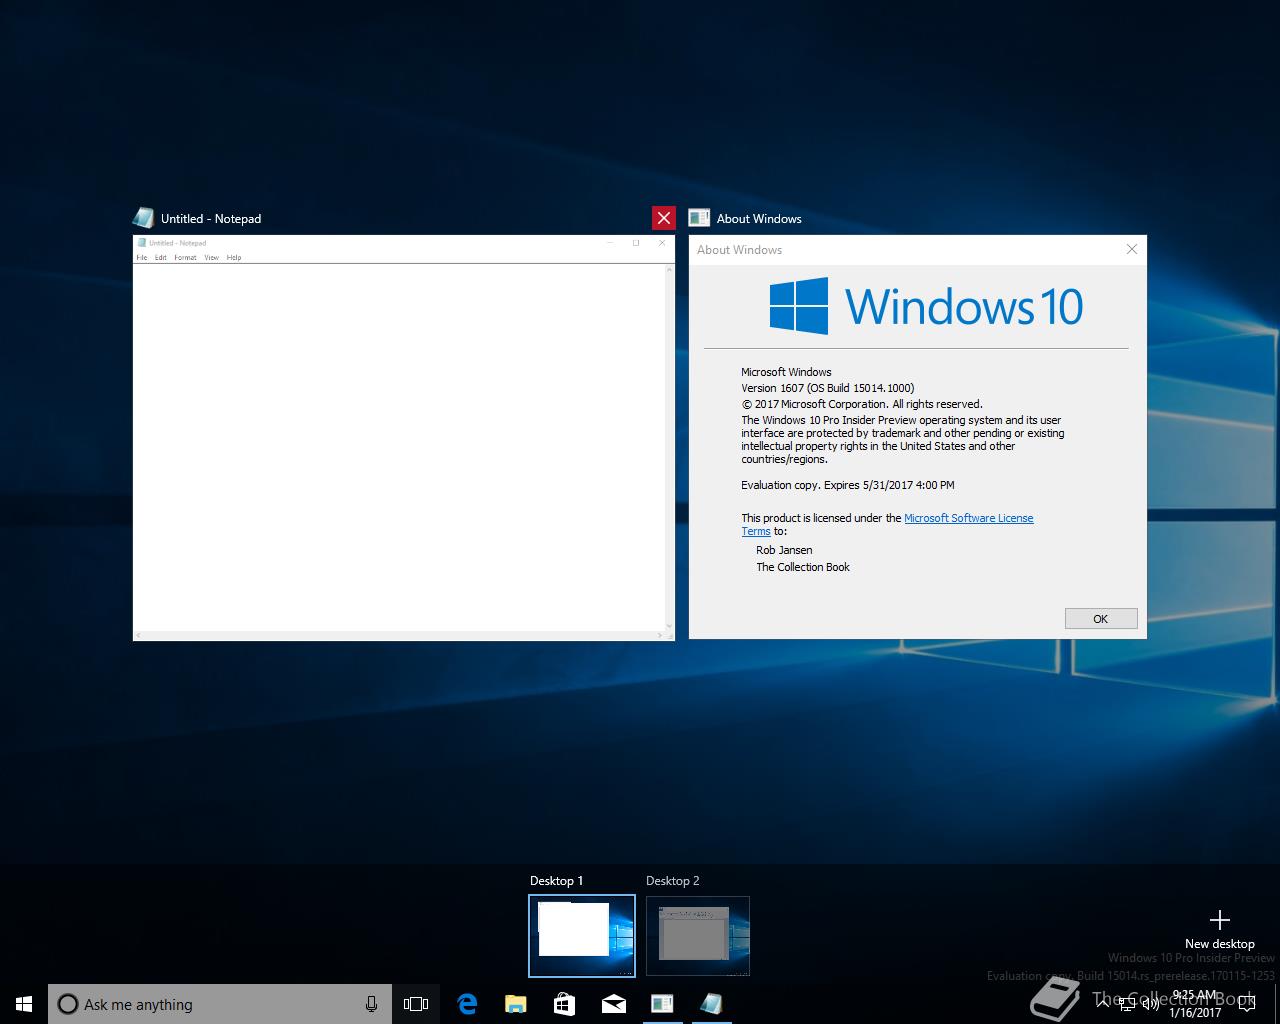Image resolution: width=1280 pixels, height=1024 pixels.
Task: Click the Rob Jansen licensee name
Action: [x=784, y=550]
